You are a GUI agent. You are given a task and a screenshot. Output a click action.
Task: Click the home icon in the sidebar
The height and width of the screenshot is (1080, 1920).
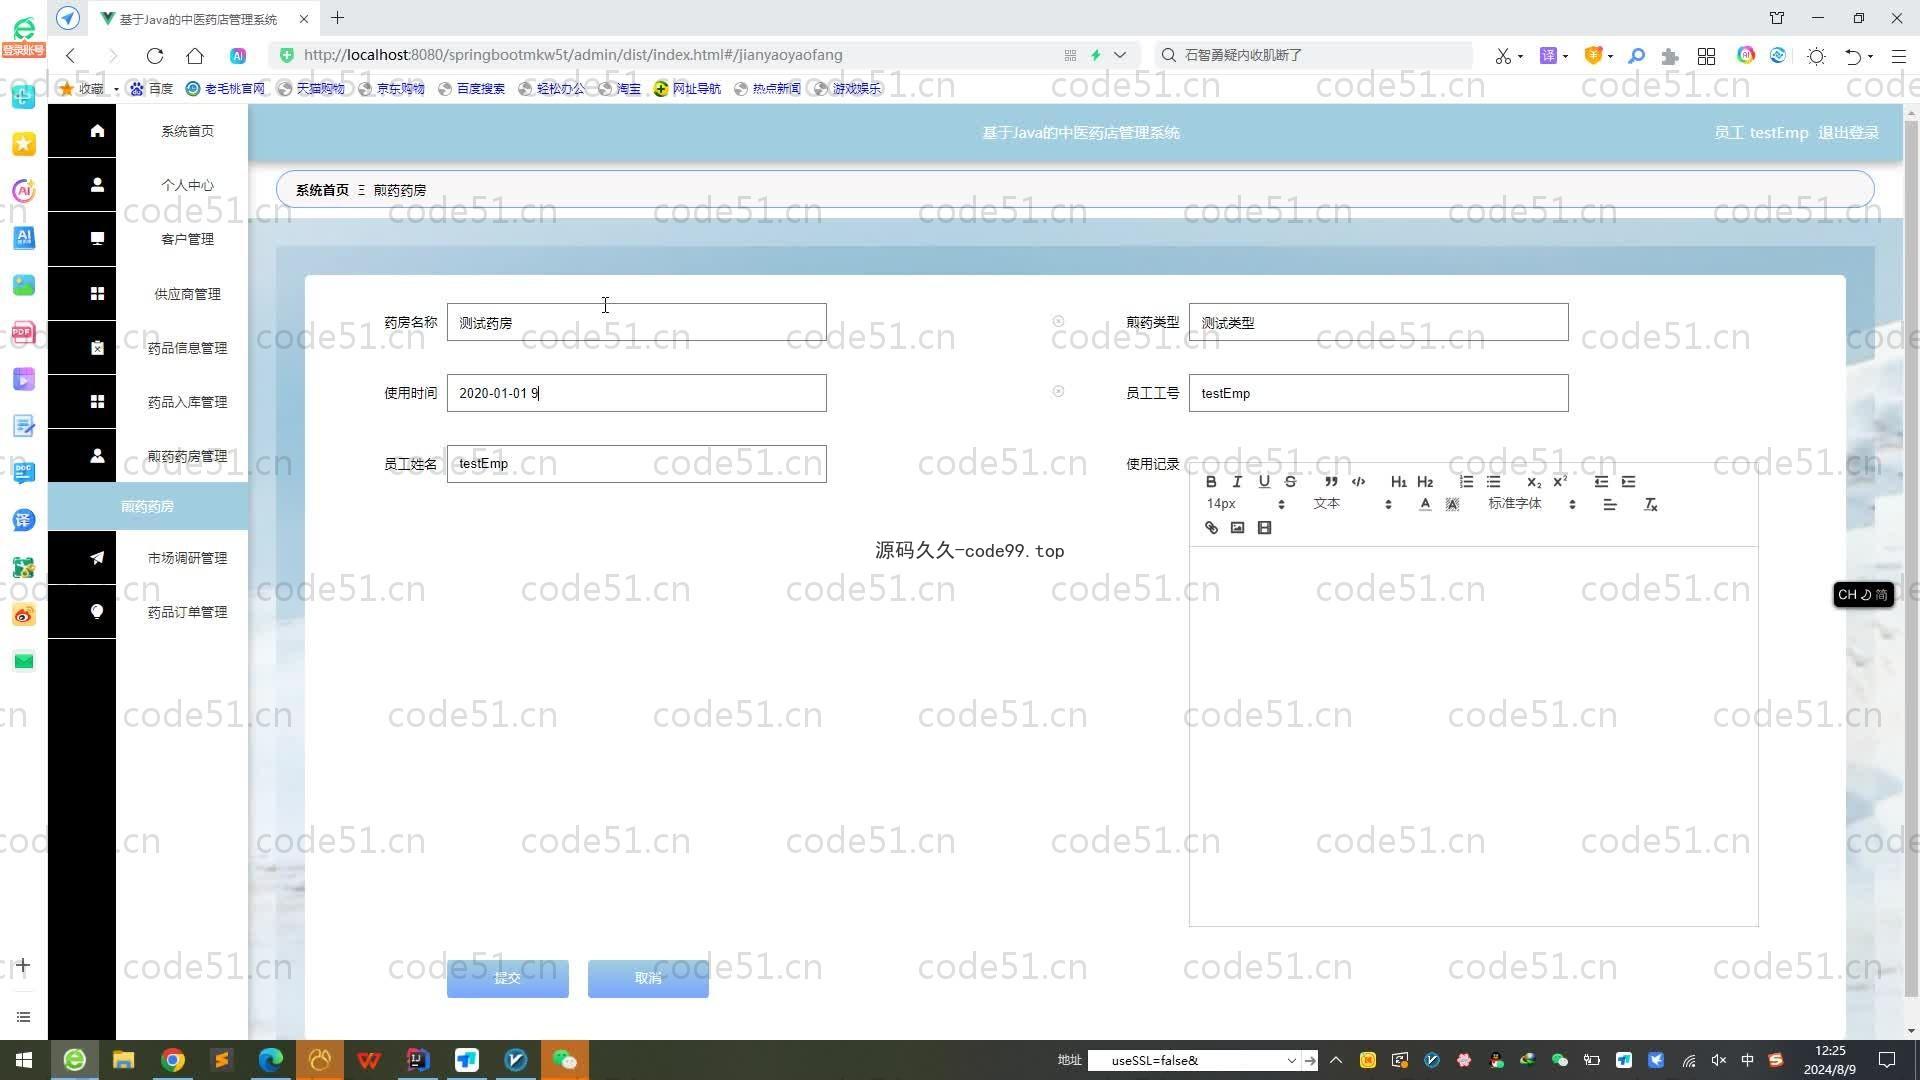pos(97,131)
